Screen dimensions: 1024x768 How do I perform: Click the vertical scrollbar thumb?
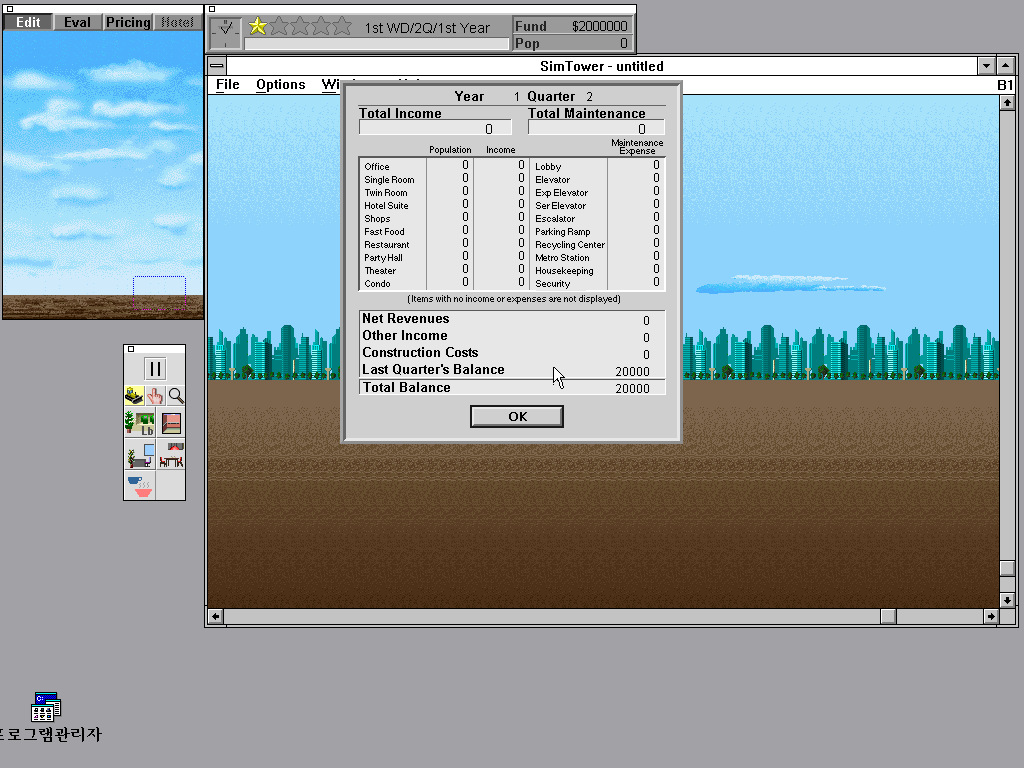click(1007, 568)
